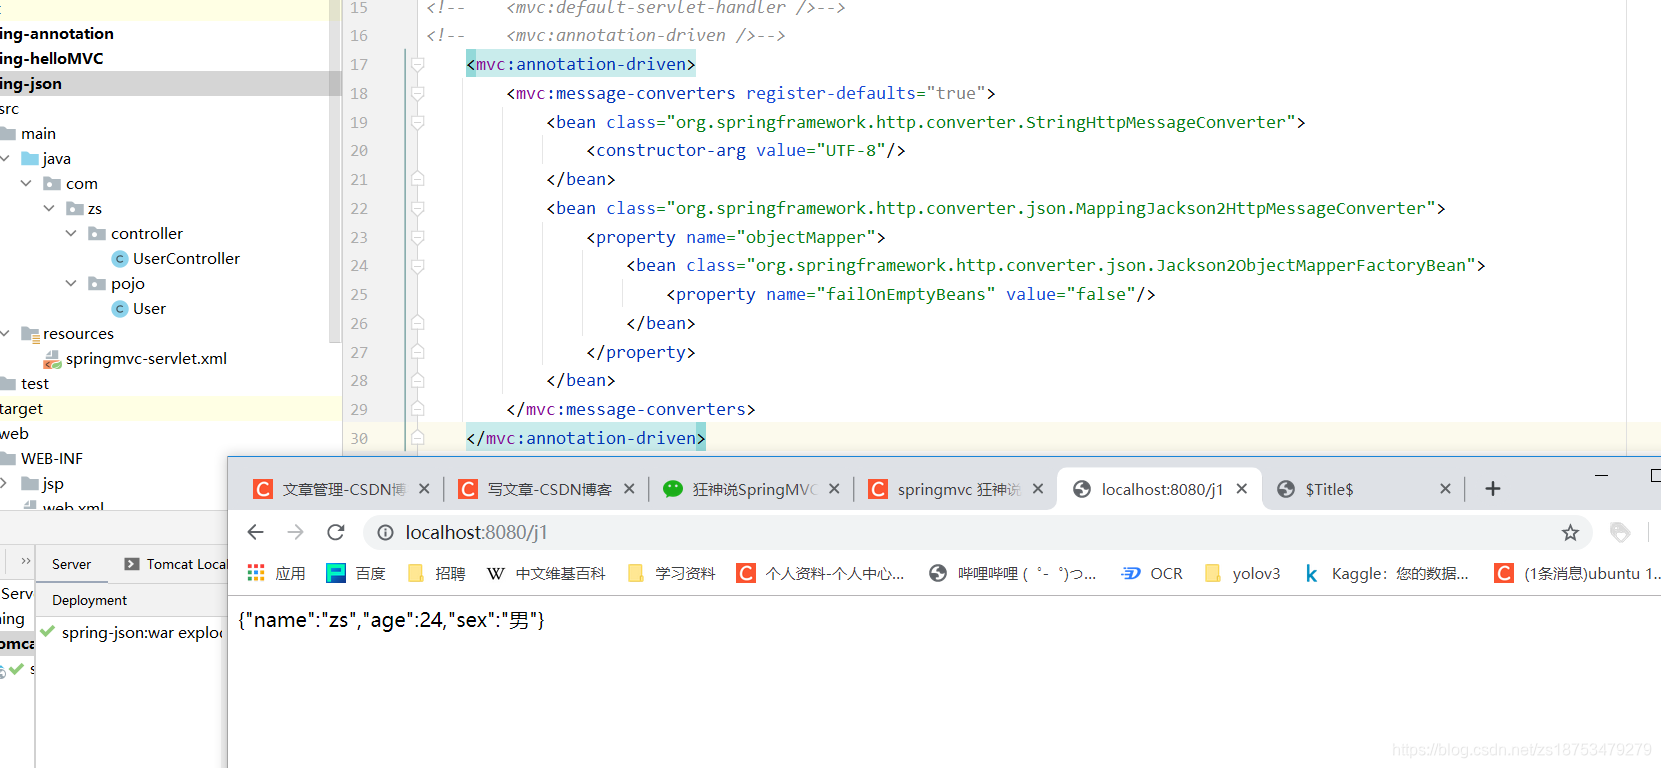Select the spring-helloMVC module
Viewport: 1661px width, 768px height.
51,58
